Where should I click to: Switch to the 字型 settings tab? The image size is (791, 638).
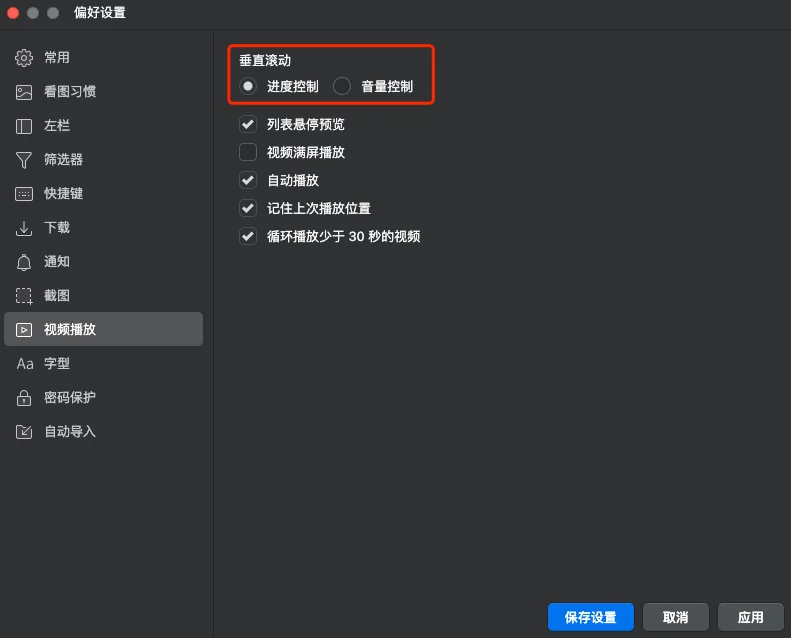[57, 364]
